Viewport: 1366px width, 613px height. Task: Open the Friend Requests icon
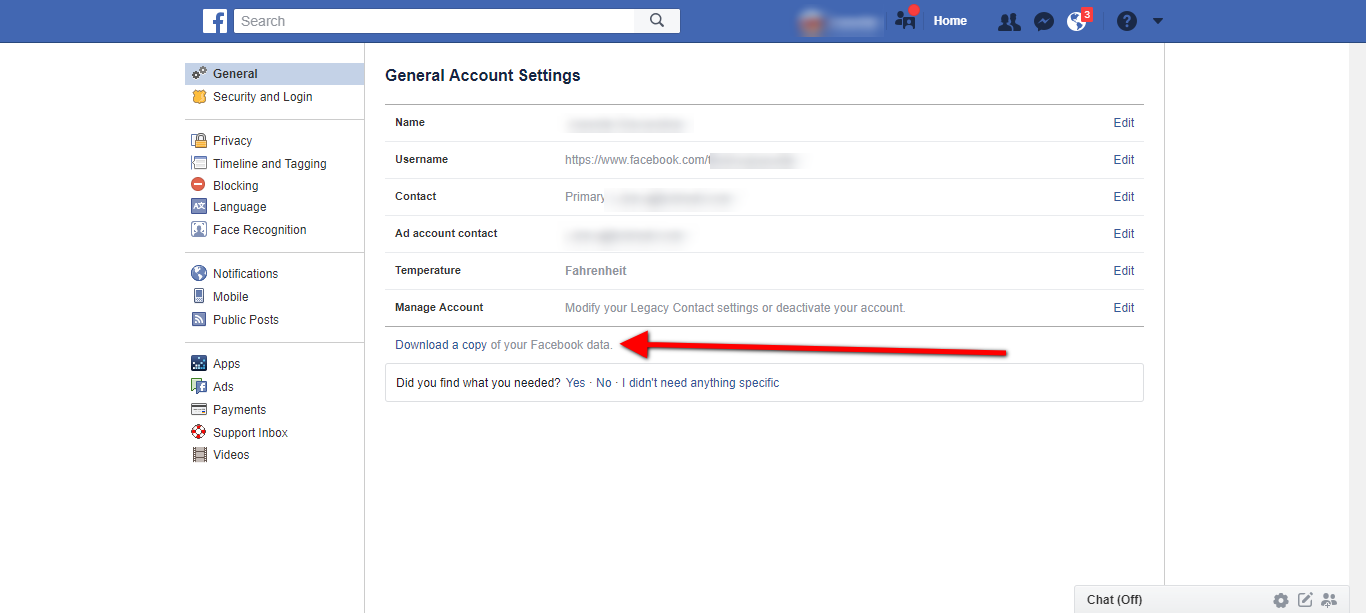click(x=1009, y=21)
